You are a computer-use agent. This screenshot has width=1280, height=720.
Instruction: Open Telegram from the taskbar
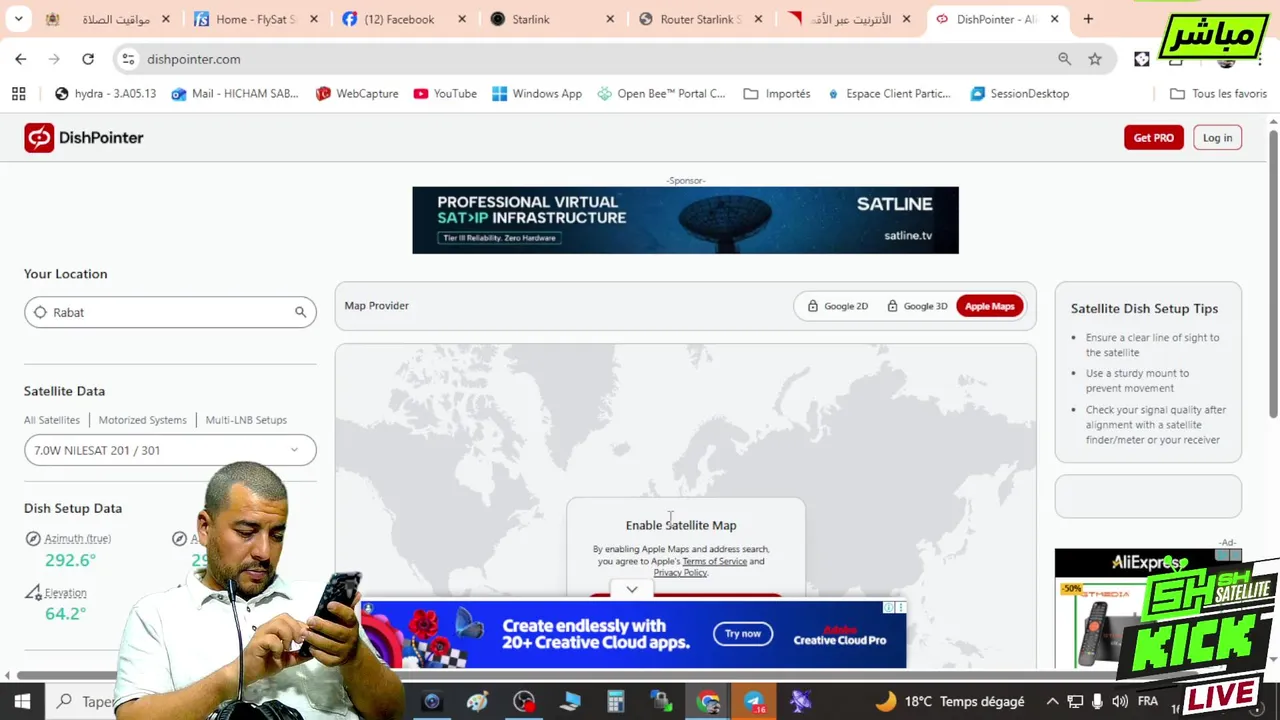[754, 701]
